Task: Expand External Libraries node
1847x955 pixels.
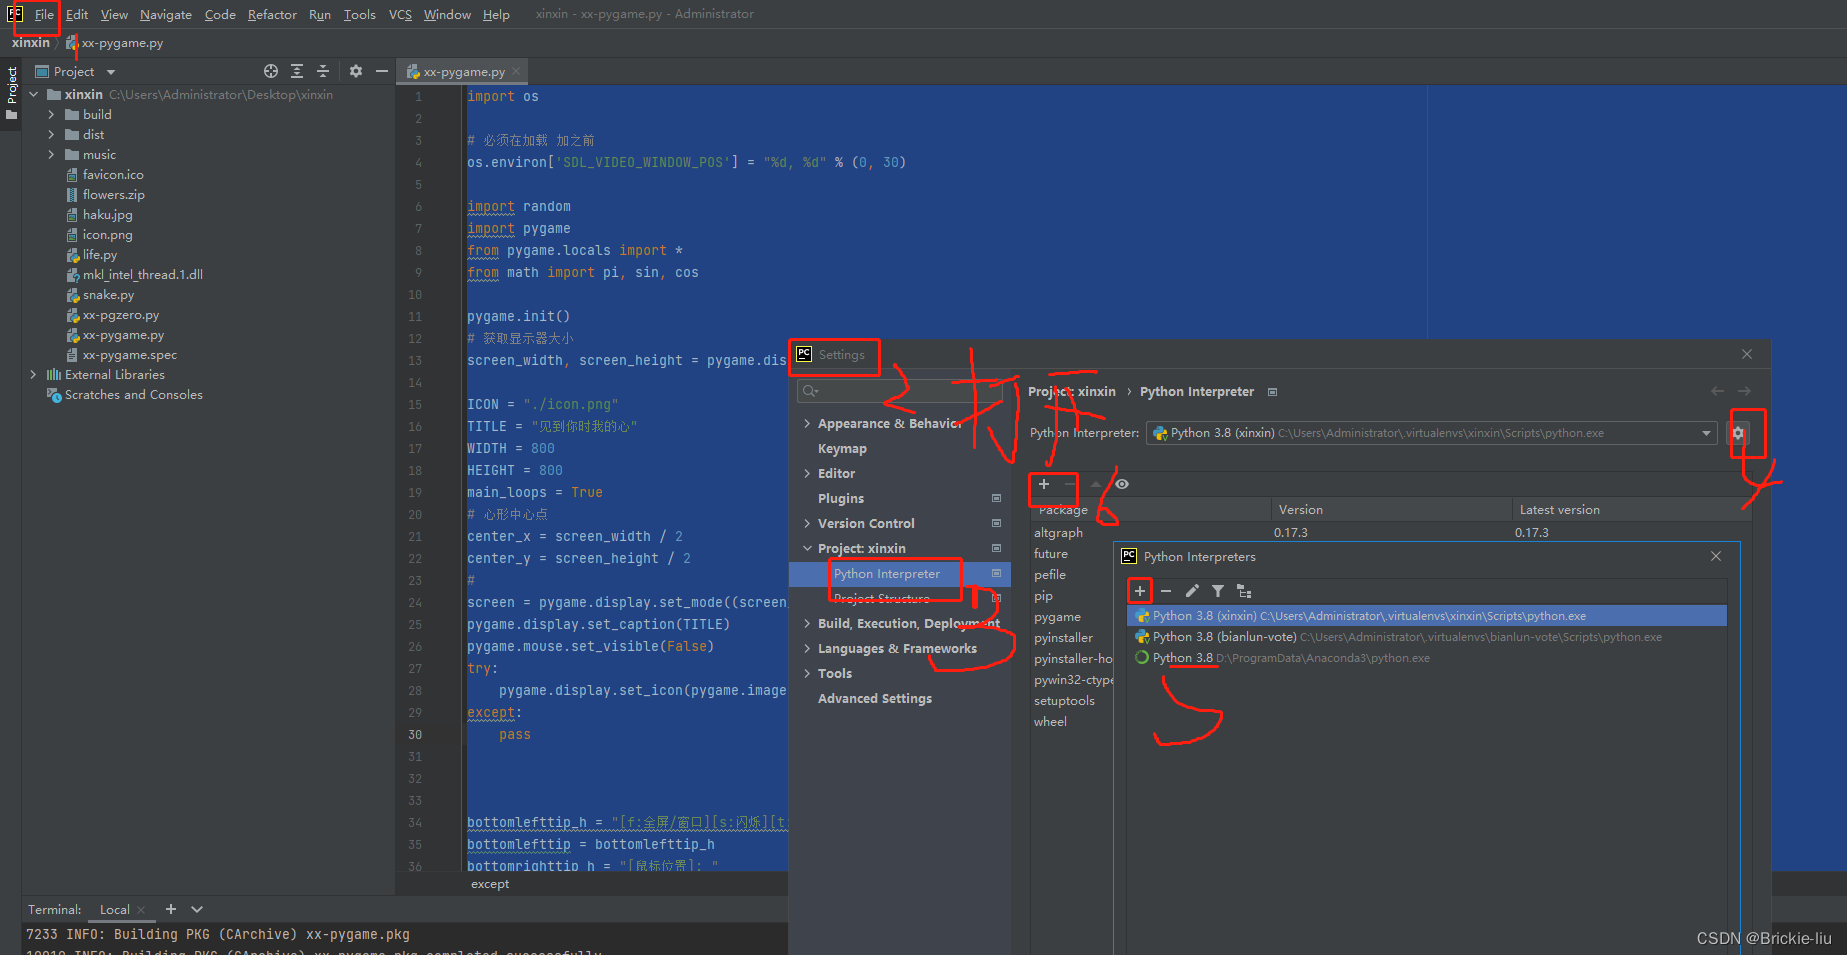Action: [34, 375]
